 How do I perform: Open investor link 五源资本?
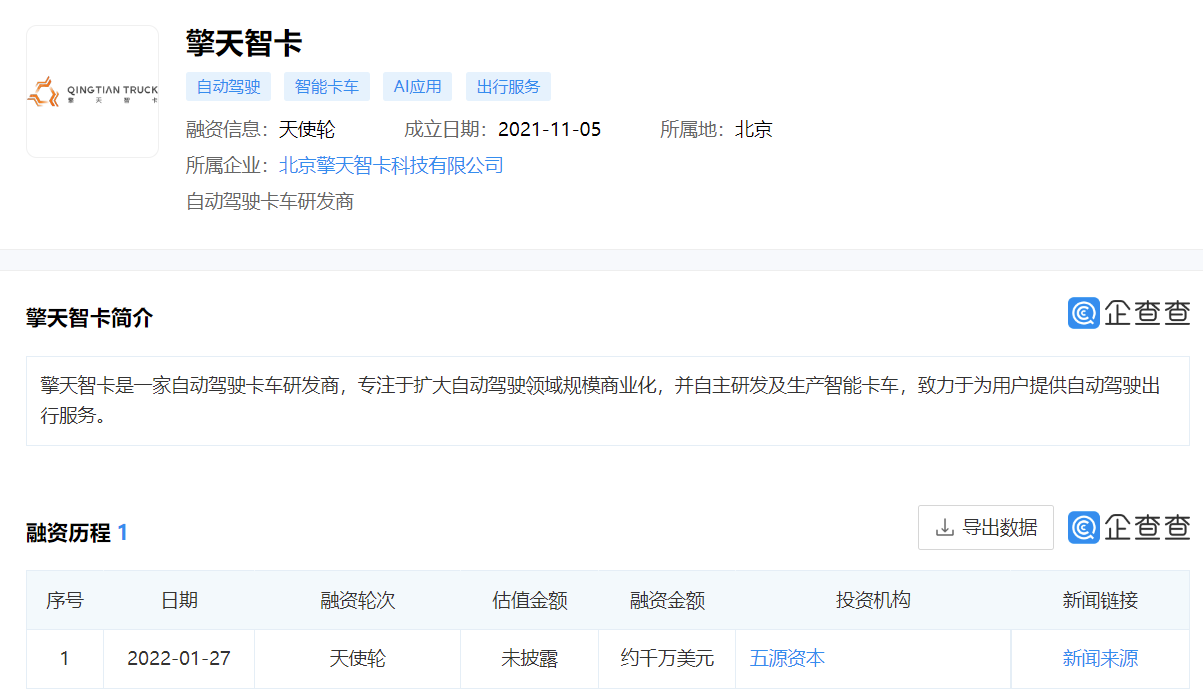pos(787,658)
